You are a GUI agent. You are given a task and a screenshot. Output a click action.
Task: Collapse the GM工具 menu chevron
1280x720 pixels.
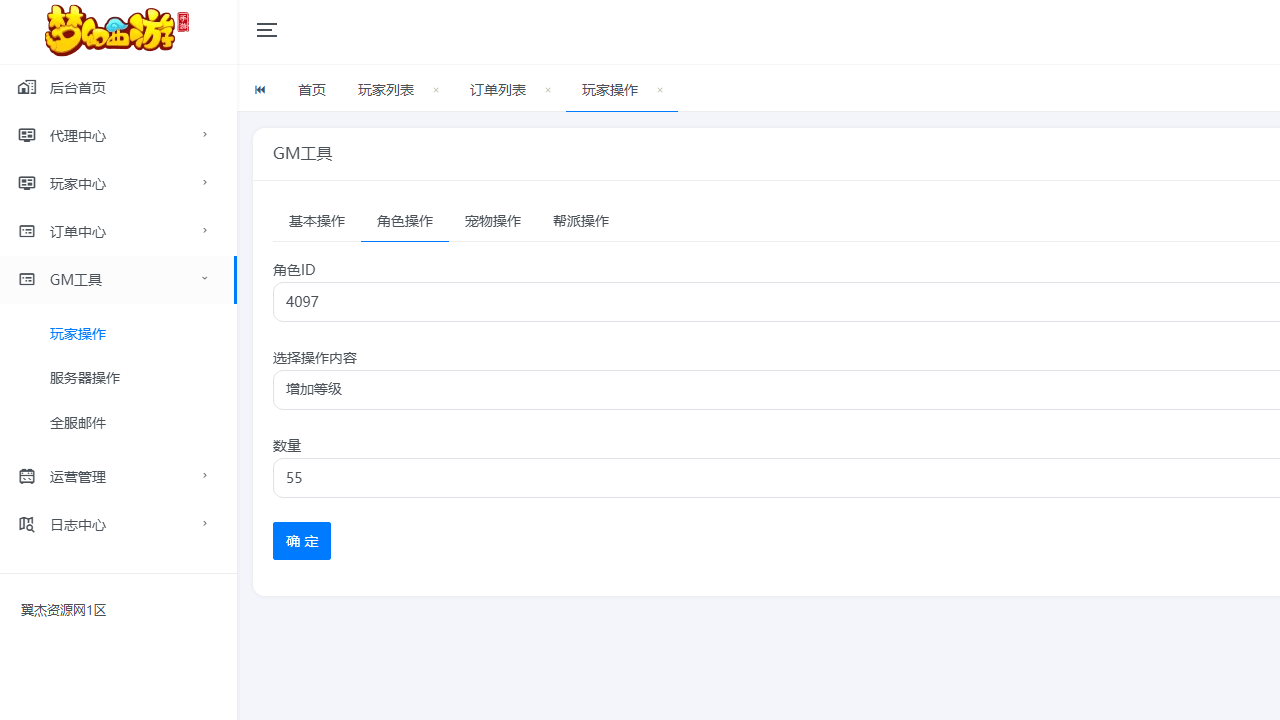[x=204, y=279]
